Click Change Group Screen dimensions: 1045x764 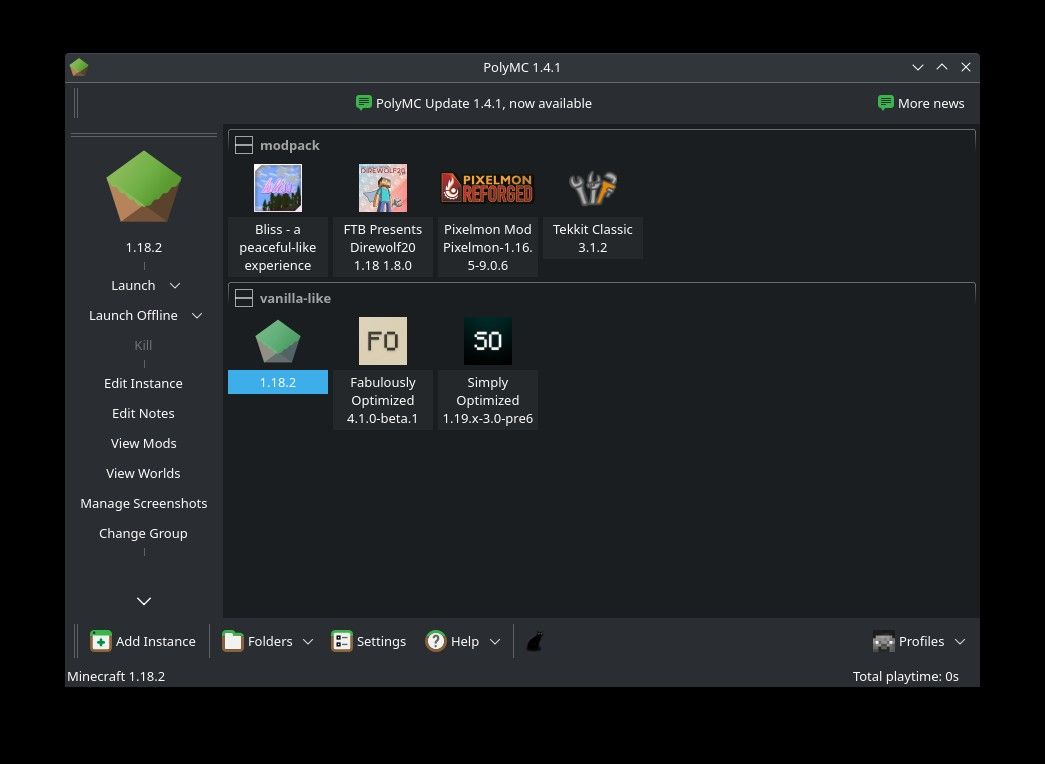click(143, 533)
